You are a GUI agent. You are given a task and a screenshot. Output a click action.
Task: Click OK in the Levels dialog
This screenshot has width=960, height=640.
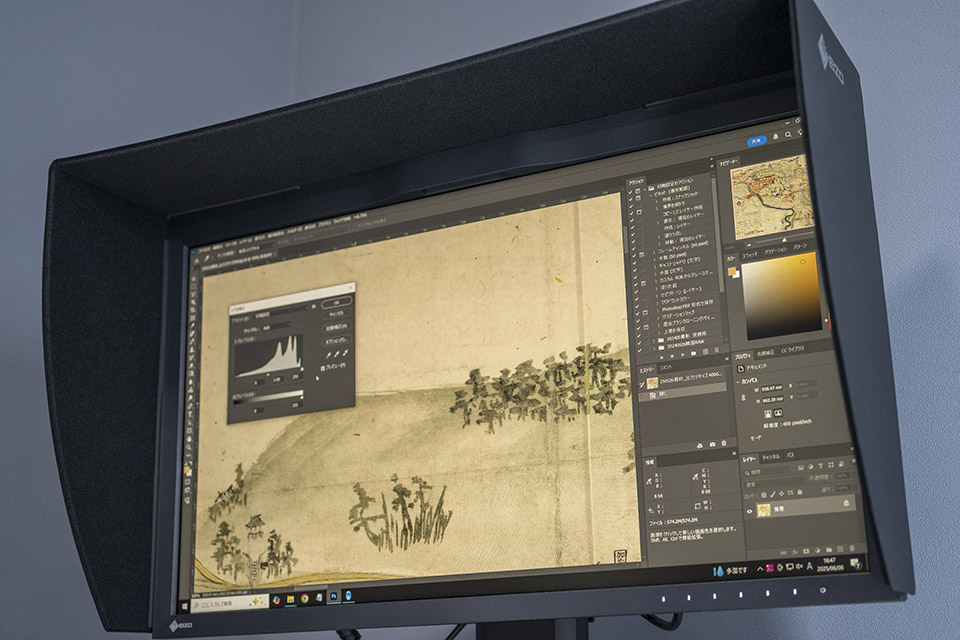[x=336, y=301]
